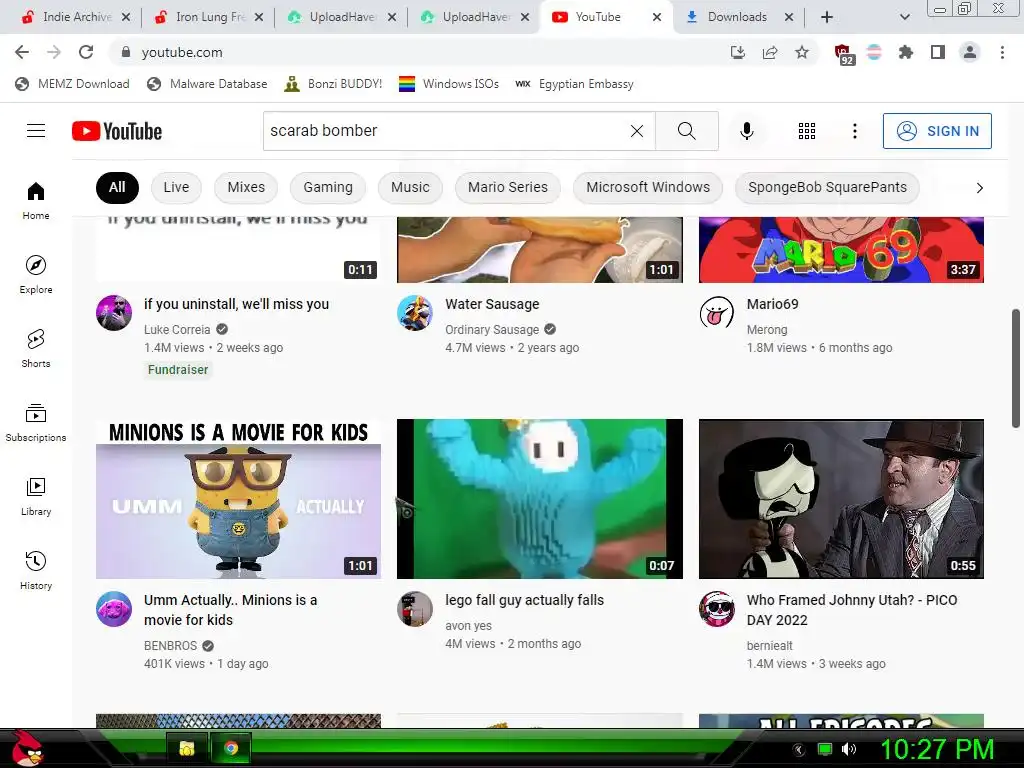This screenshot has height=768, width=1024.
Task: Select the Music filter chip
Action: [410, 187]
